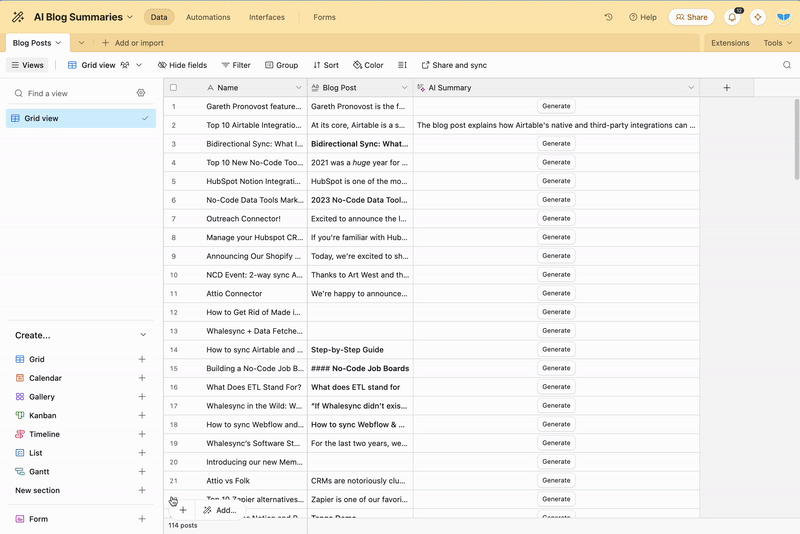Add a New section with its plus icon
800x534 pixels.
click(142, 490)
